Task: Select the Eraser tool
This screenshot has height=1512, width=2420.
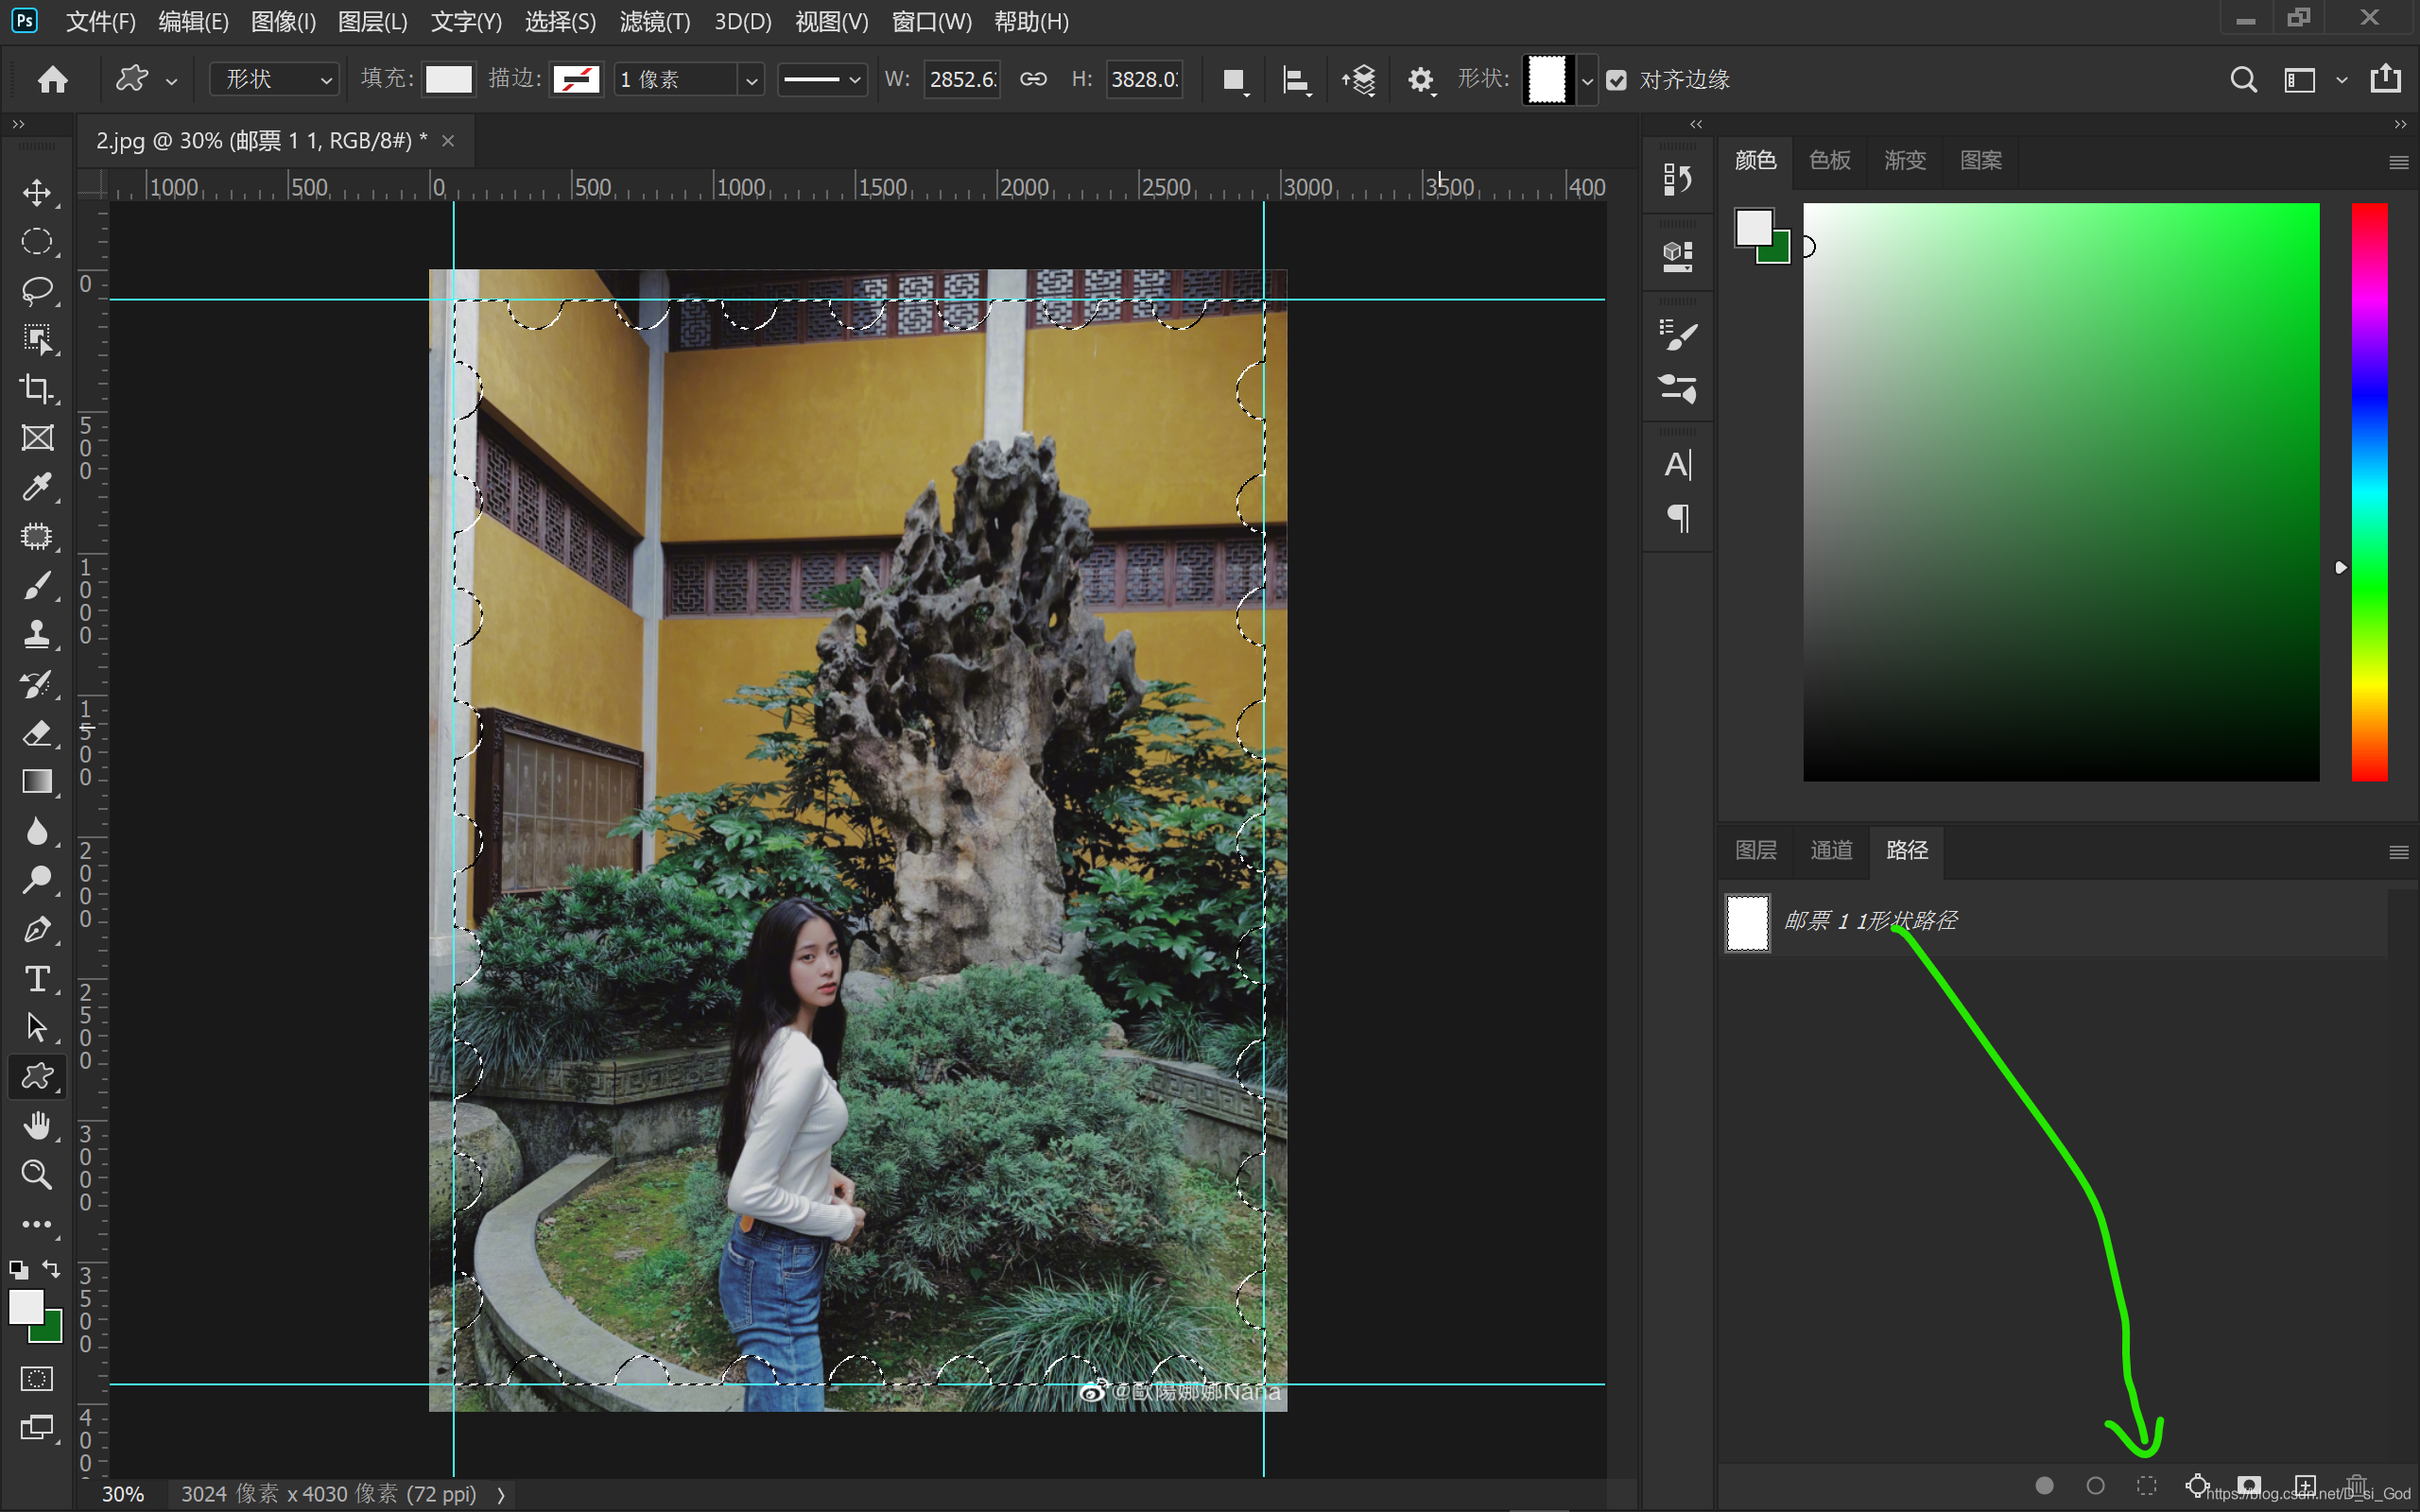Action: tap(37, 733)
